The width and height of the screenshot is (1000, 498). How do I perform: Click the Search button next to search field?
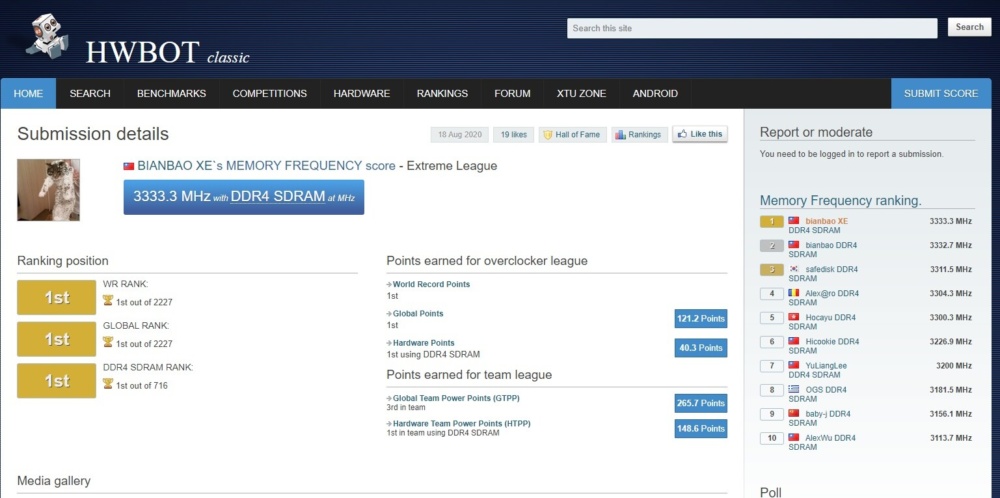point(969,27)
